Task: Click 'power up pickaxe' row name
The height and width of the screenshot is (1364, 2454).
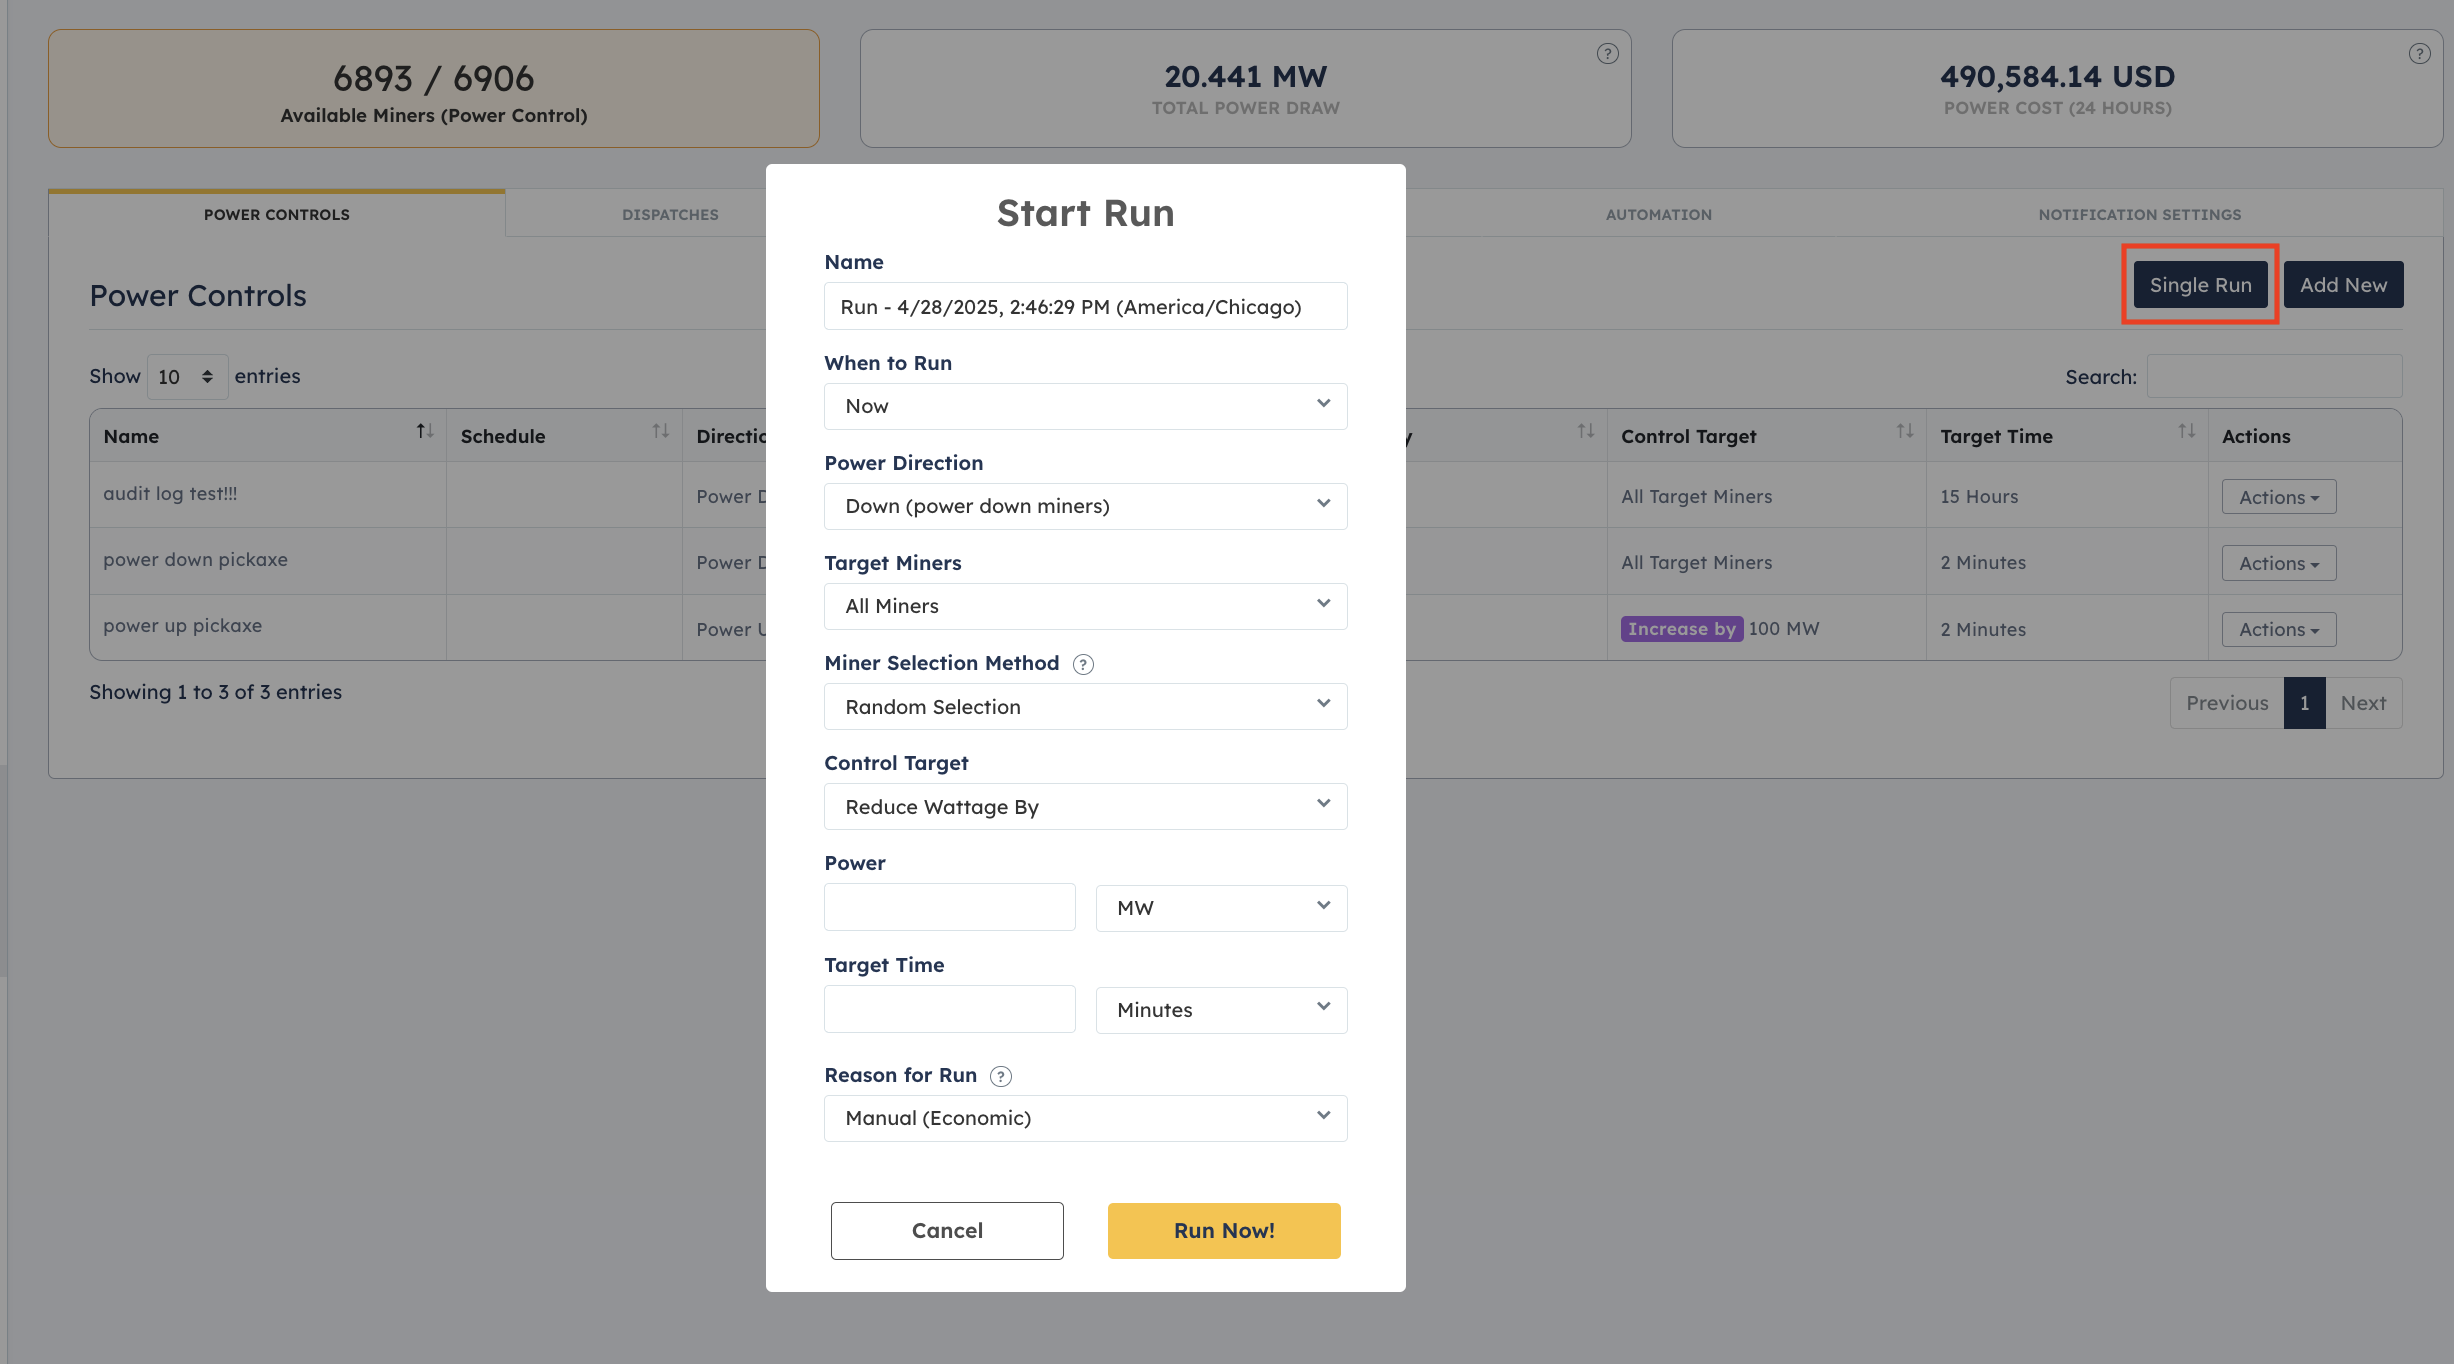Action: (x=182, y=626)
